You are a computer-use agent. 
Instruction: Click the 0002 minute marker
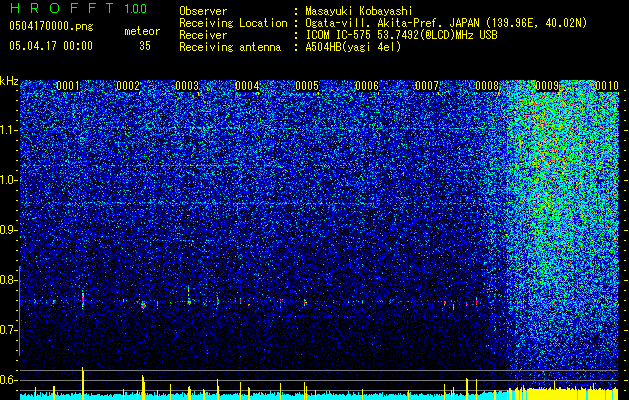click(x=128, y=86)
